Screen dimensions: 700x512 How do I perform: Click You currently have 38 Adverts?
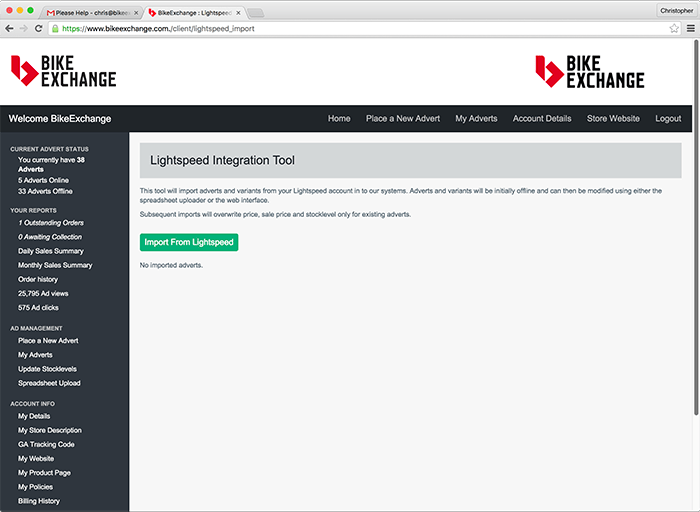point(51,164)
